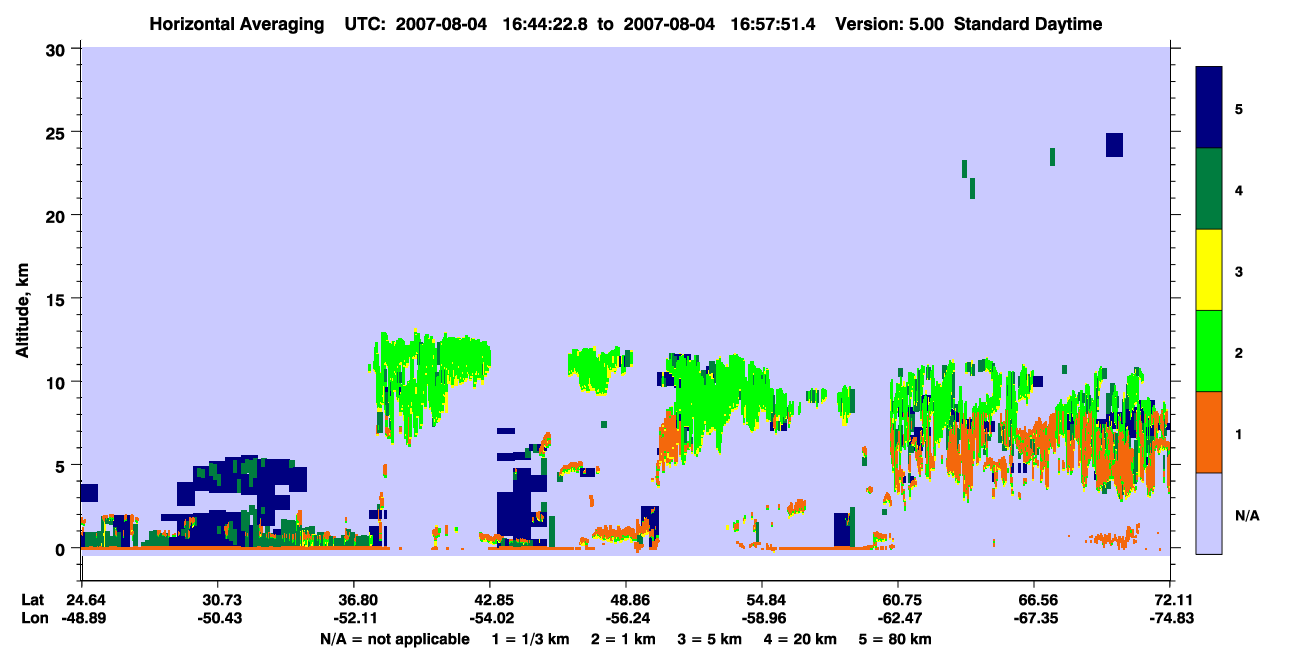Click the altitude tick label 20
This screenshot has width=1300, height=667.
[x=58, y=215]
